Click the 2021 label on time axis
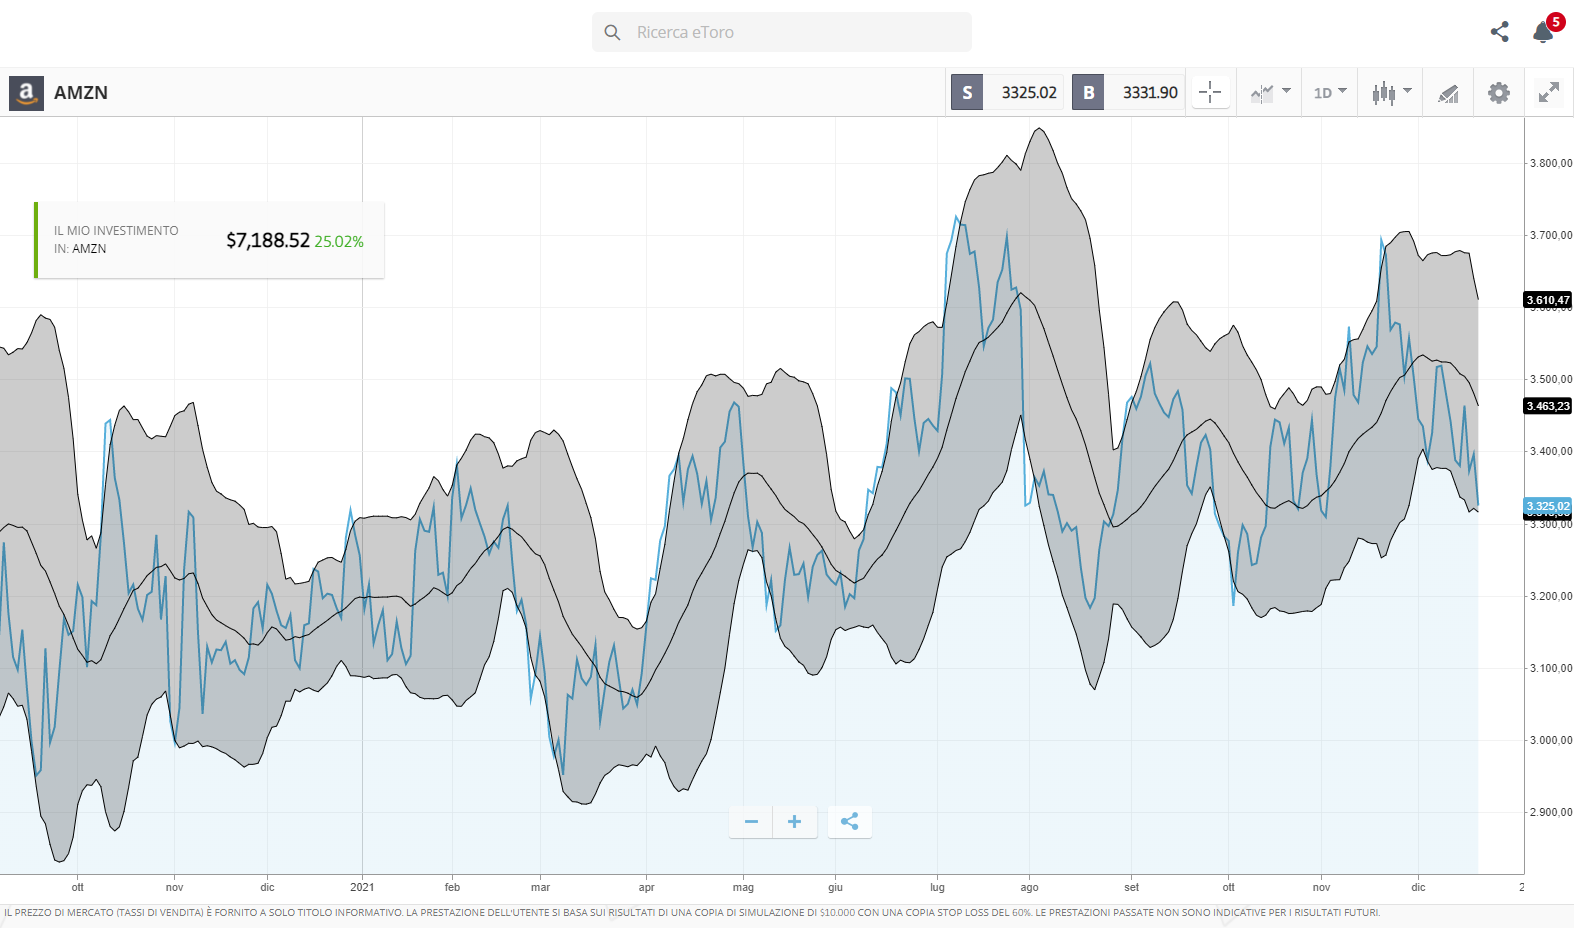 362,887
